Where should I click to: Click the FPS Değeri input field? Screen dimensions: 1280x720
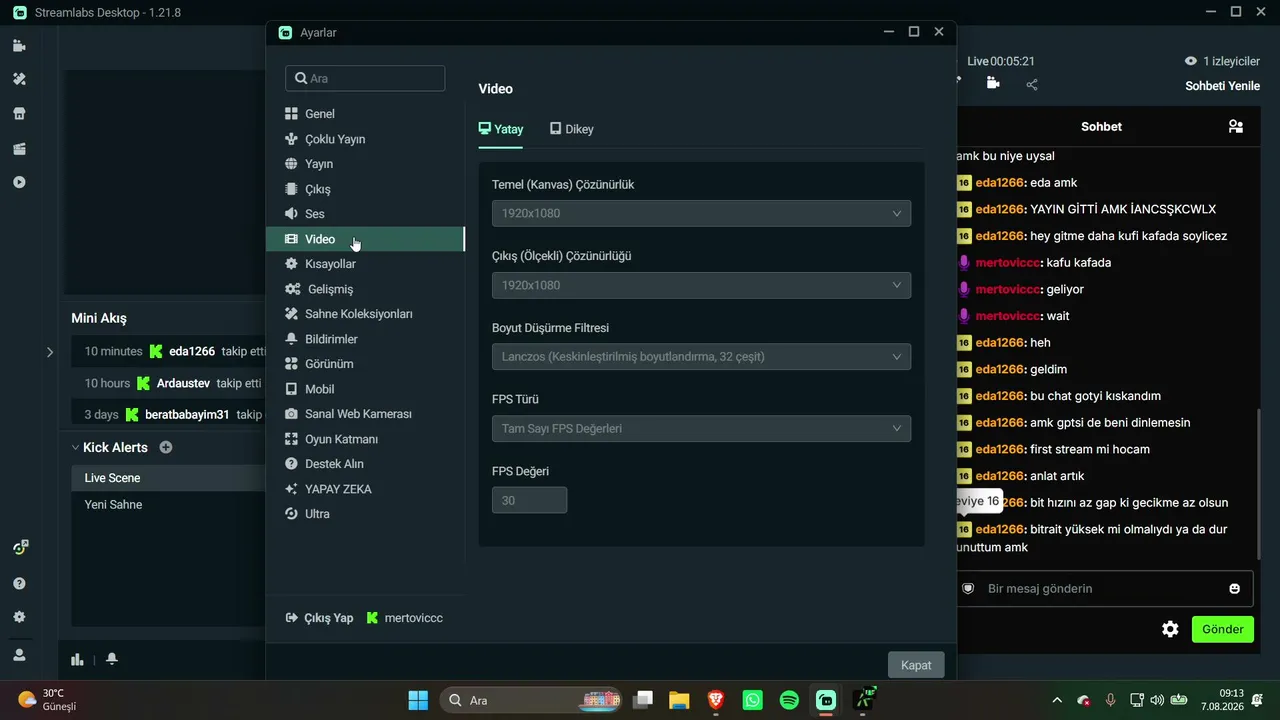tap(529, 500)
